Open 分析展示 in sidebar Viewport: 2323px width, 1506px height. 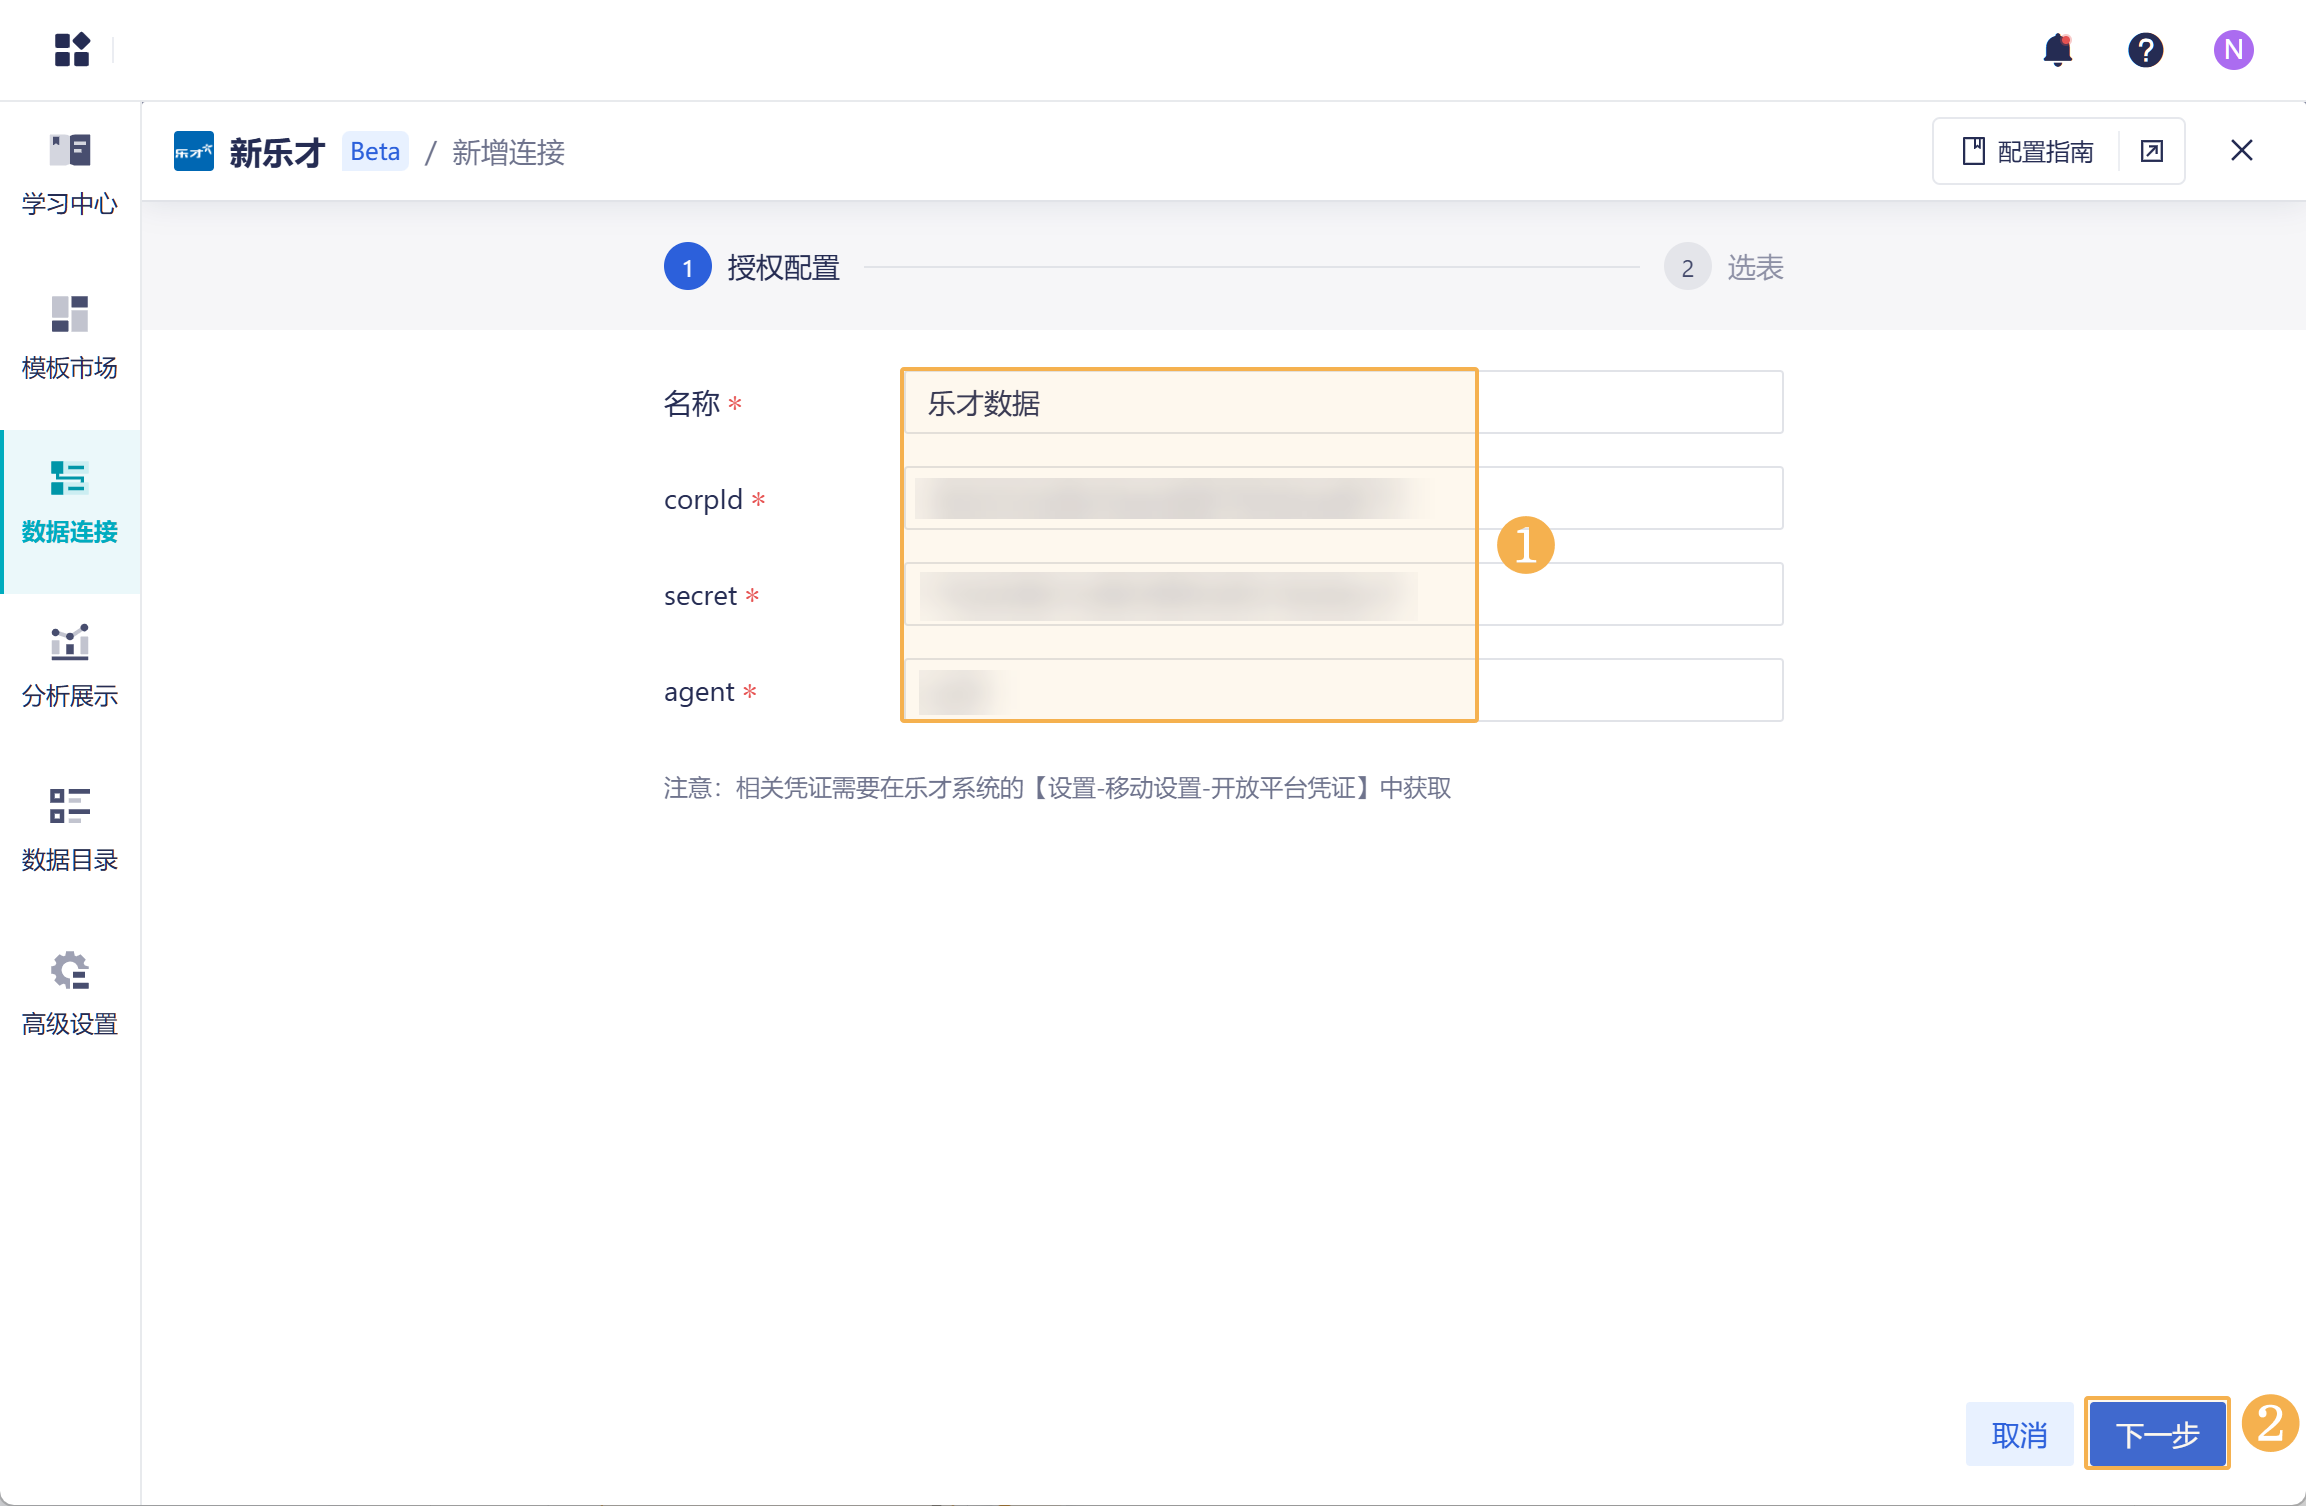70,666
